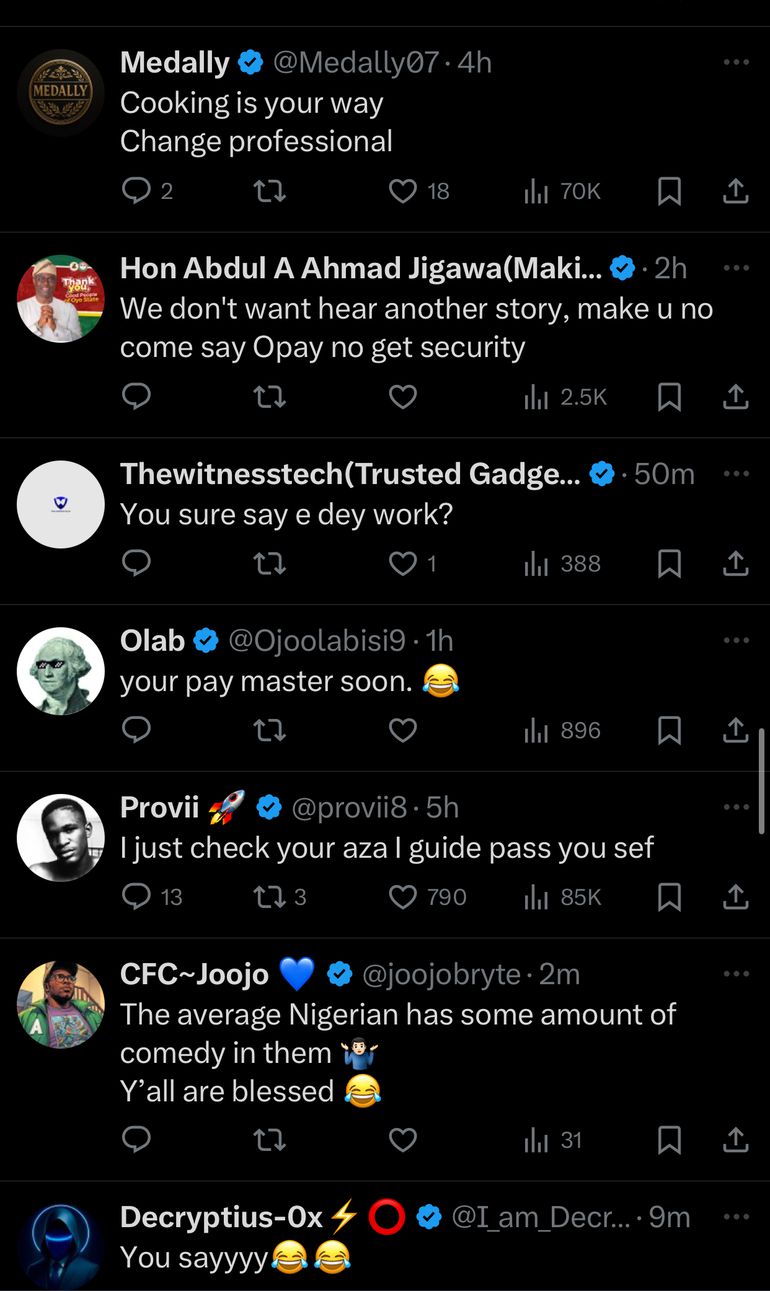Bookmark Olab's pay master reply
The width and height of the screenshot is (770, 1291).
[669, 731]
